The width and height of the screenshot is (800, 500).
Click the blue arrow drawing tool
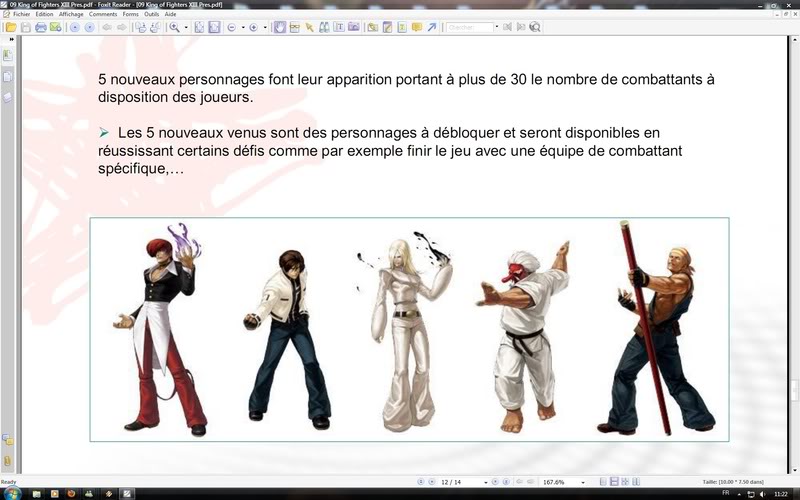(432, 27)
